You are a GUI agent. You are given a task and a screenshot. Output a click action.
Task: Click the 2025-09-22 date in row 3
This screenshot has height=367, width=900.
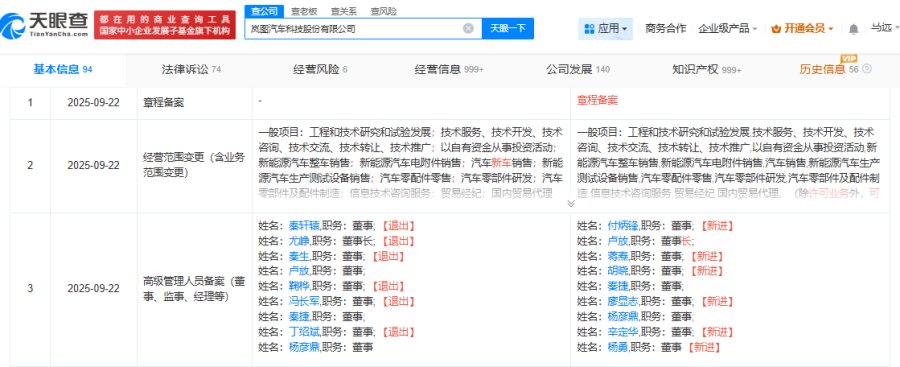pos(93,289)
